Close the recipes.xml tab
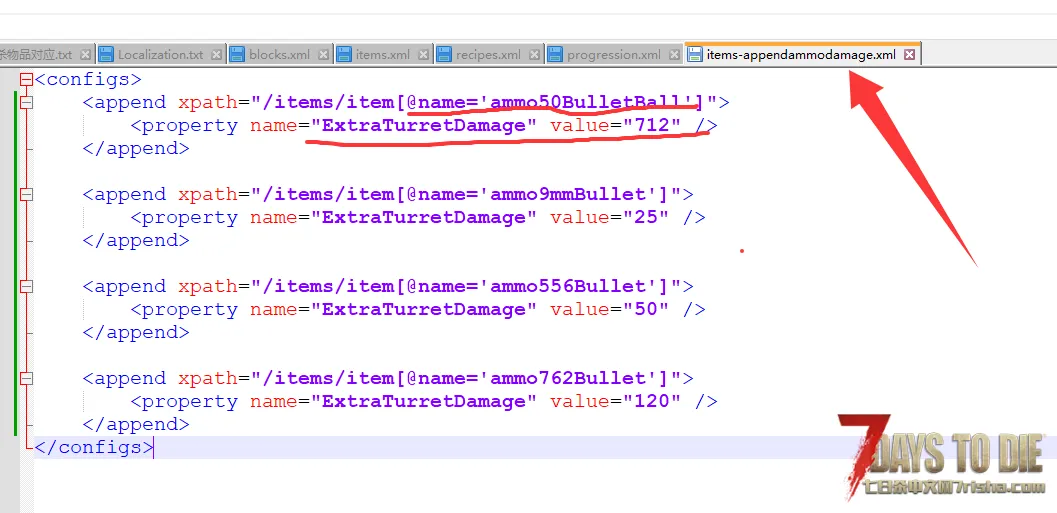The image size is (1057, 513). [x=535, y=55]
